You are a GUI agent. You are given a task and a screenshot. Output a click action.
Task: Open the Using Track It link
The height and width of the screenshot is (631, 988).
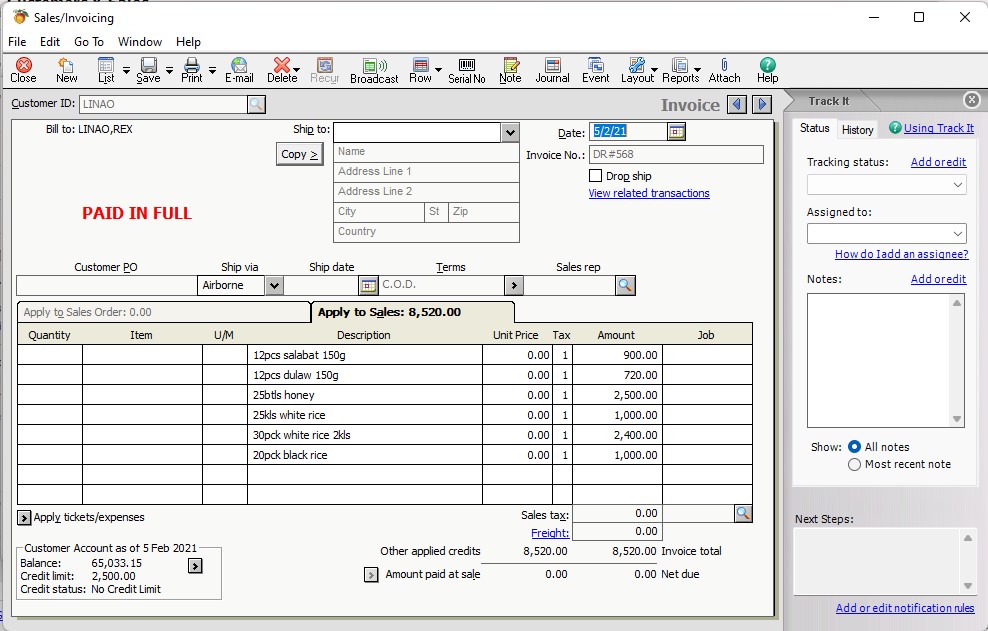(939, 128)
